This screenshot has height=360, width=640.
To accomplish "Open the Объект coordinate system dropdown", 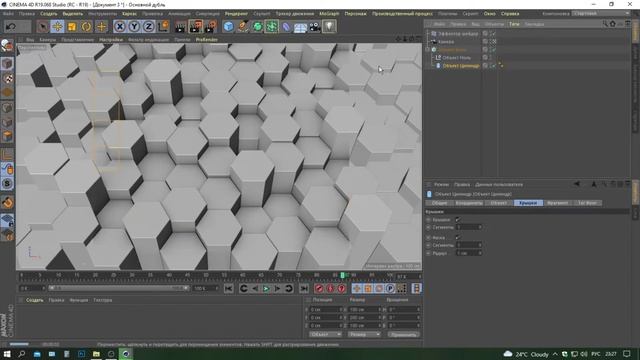I will point(325,334).
